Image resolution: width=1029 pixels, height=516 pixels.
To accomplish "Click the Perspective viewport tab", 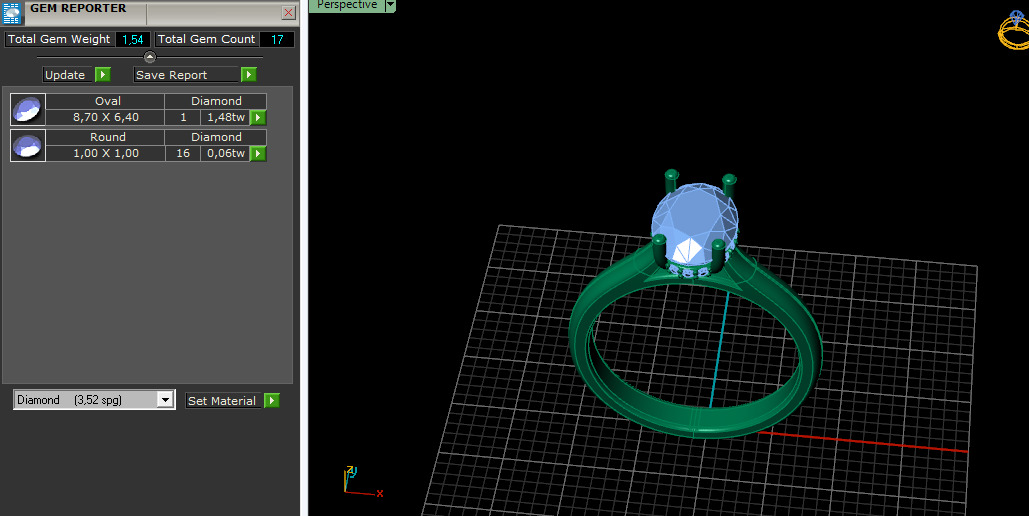I will coord(347,5).
